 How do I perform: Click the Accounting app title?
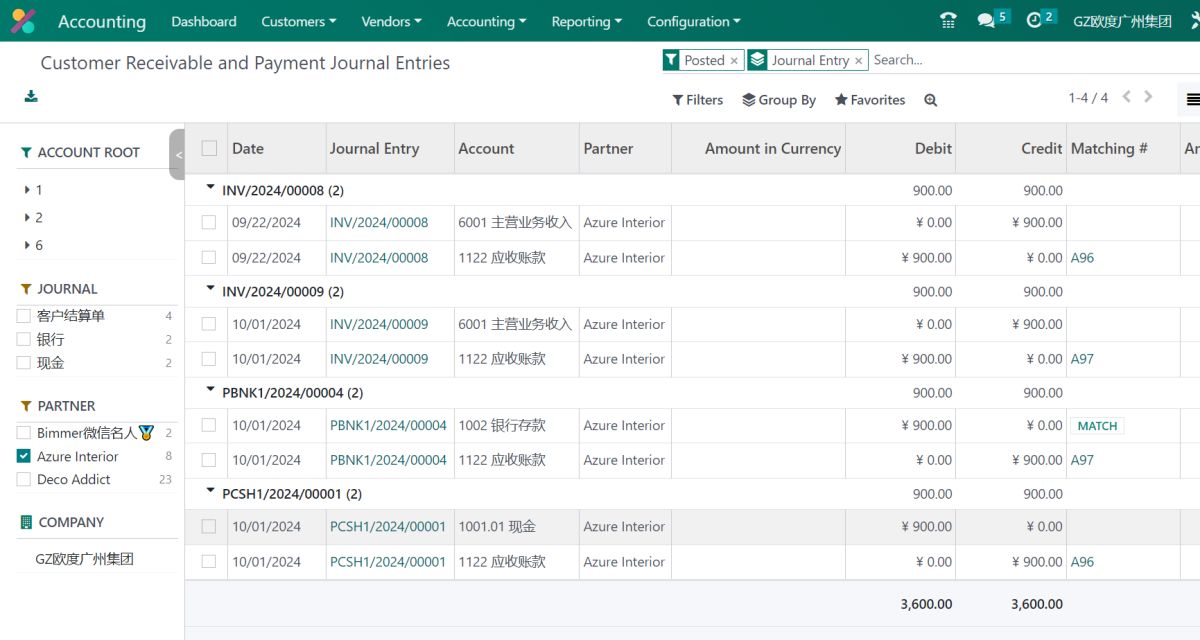[x=102, y=21]
